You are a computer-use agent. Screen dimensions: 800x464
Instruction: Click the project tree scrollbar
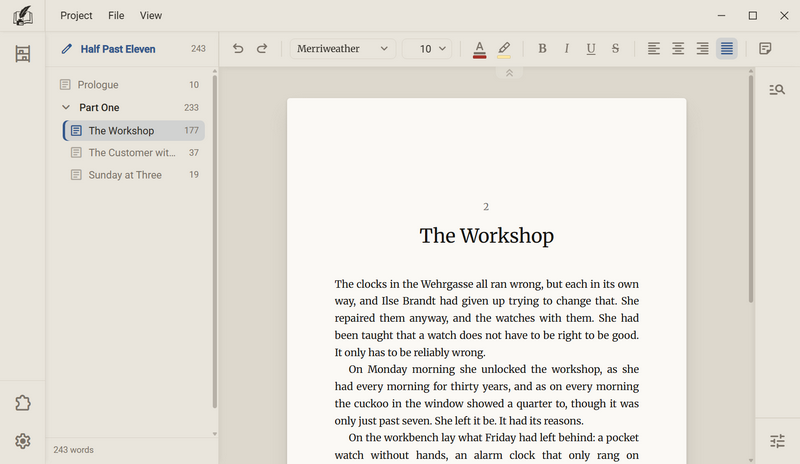214,241
